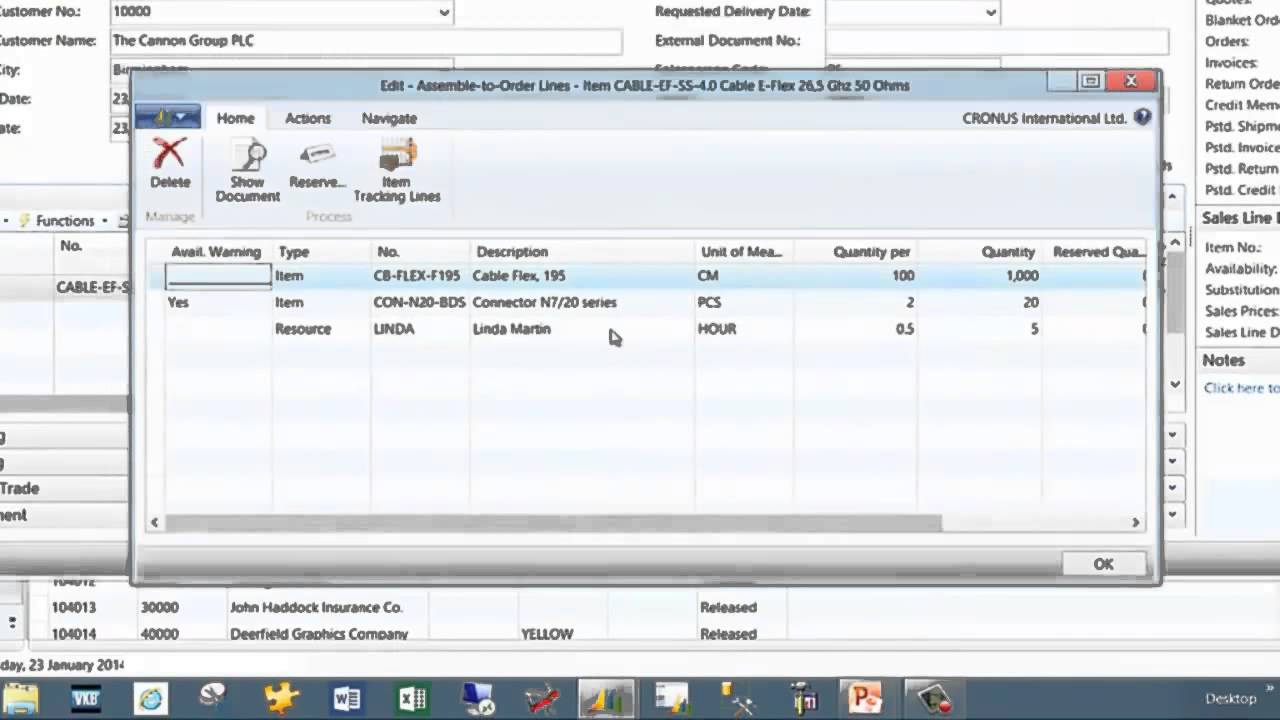Click the puzzle piece taskbar icon

tap(281, 698)
